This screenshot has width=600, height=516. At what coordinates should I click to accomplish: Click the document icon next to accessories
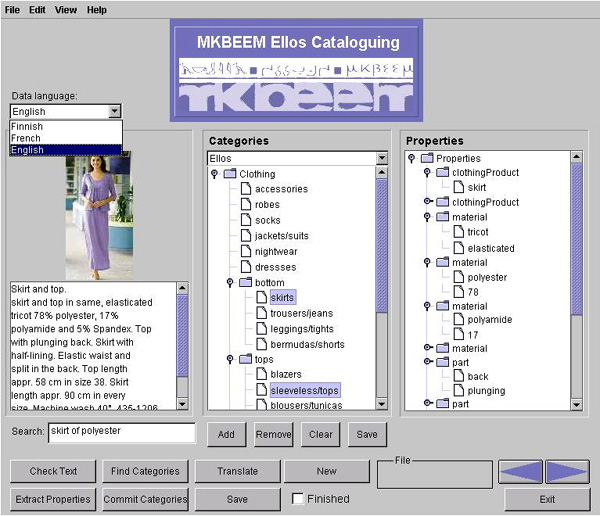click(x=246, y=189)
